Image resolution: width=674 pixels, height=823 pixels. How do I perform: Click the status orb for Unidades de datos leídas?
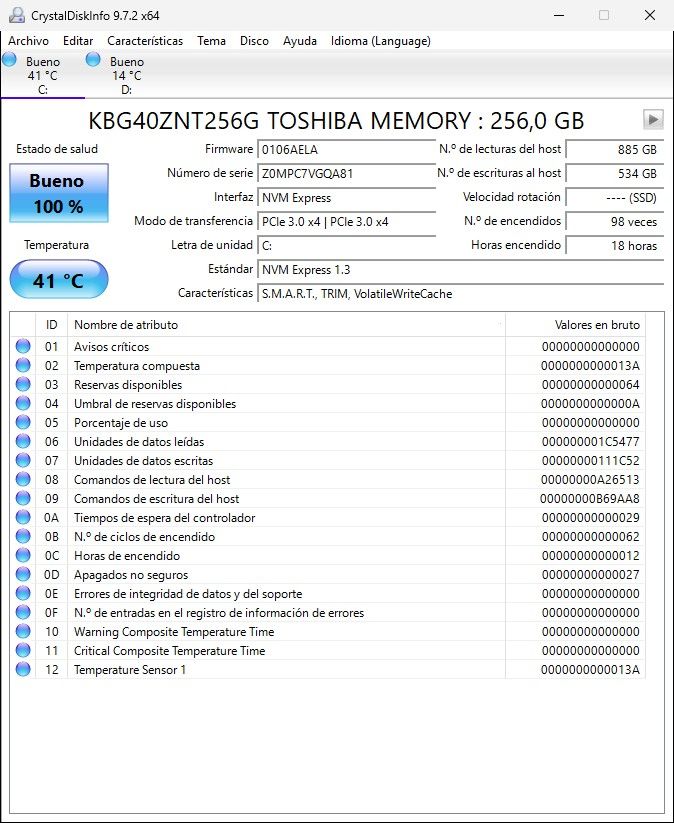pyautogui.click(x=23, y=441)
